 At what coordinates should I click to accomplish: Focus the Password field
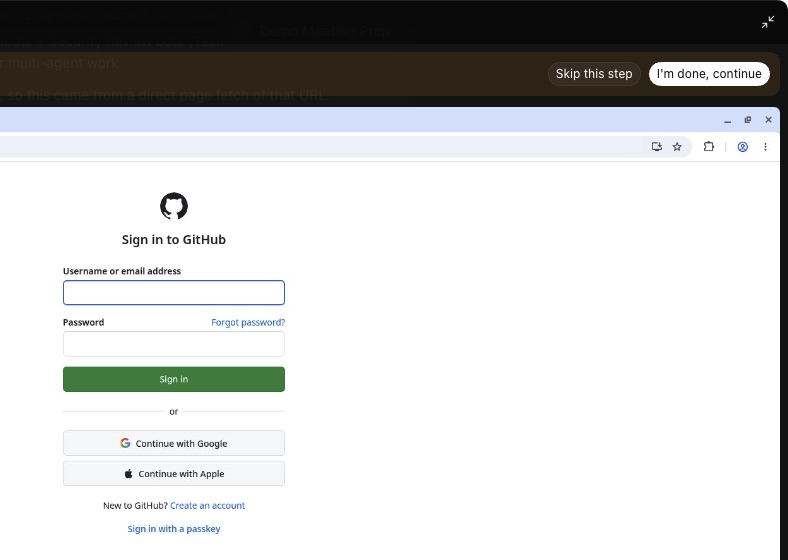pyautogui.click(x=174, y=344)
